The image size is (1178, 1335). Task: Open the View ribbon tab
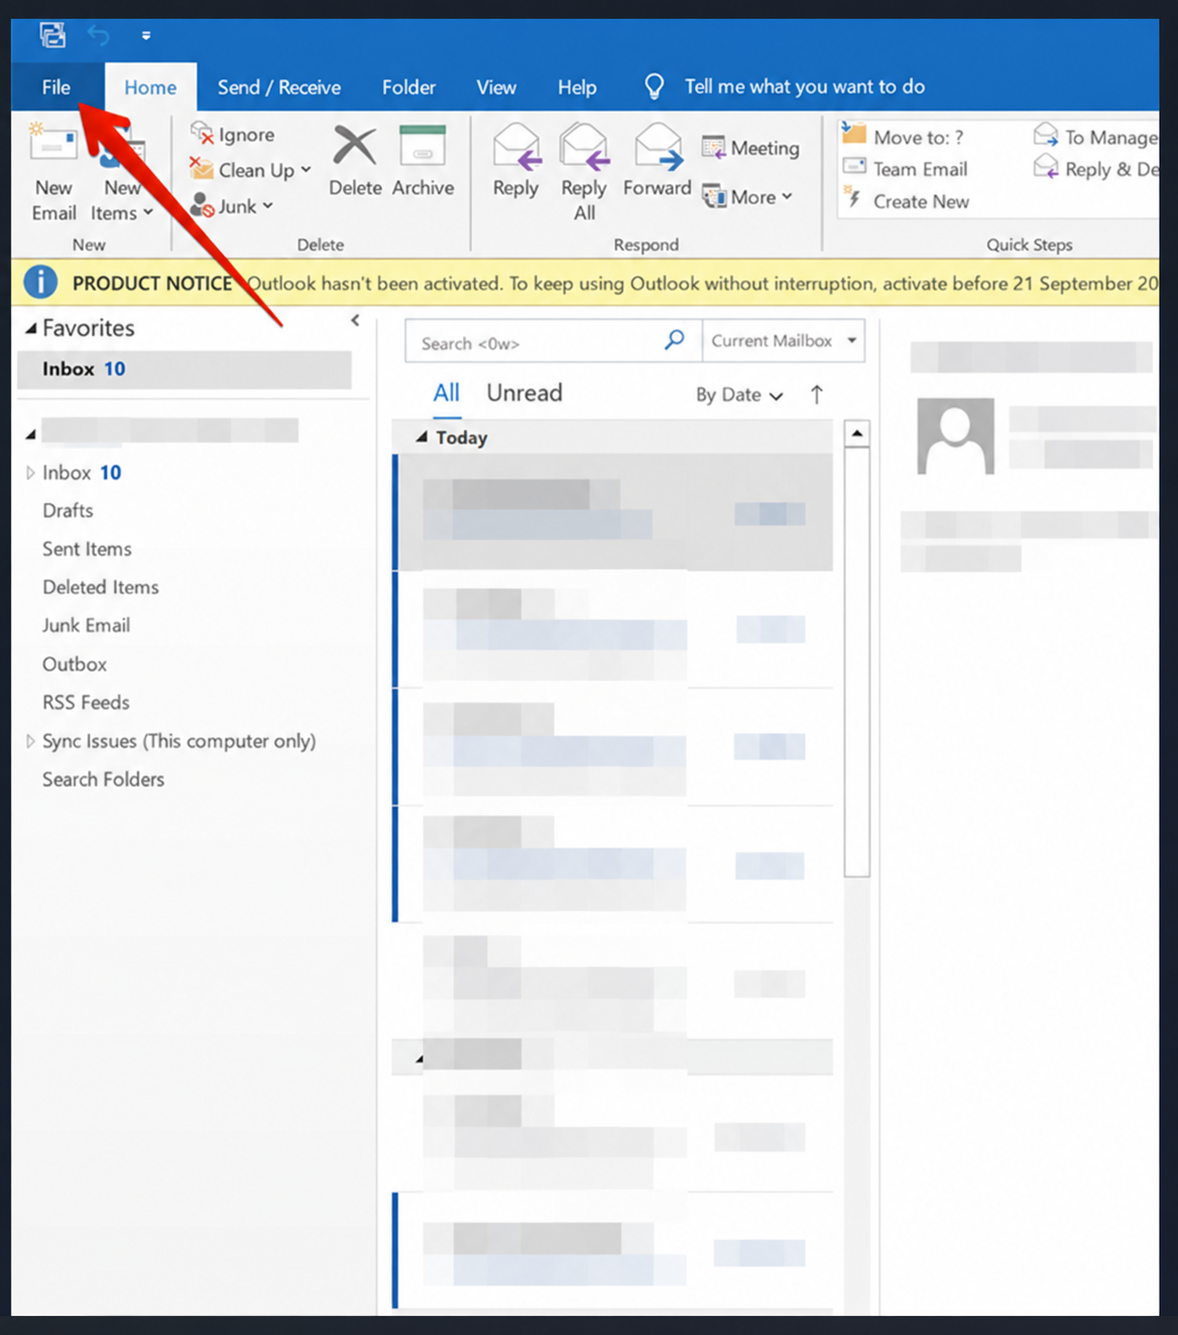coord(496,87)
